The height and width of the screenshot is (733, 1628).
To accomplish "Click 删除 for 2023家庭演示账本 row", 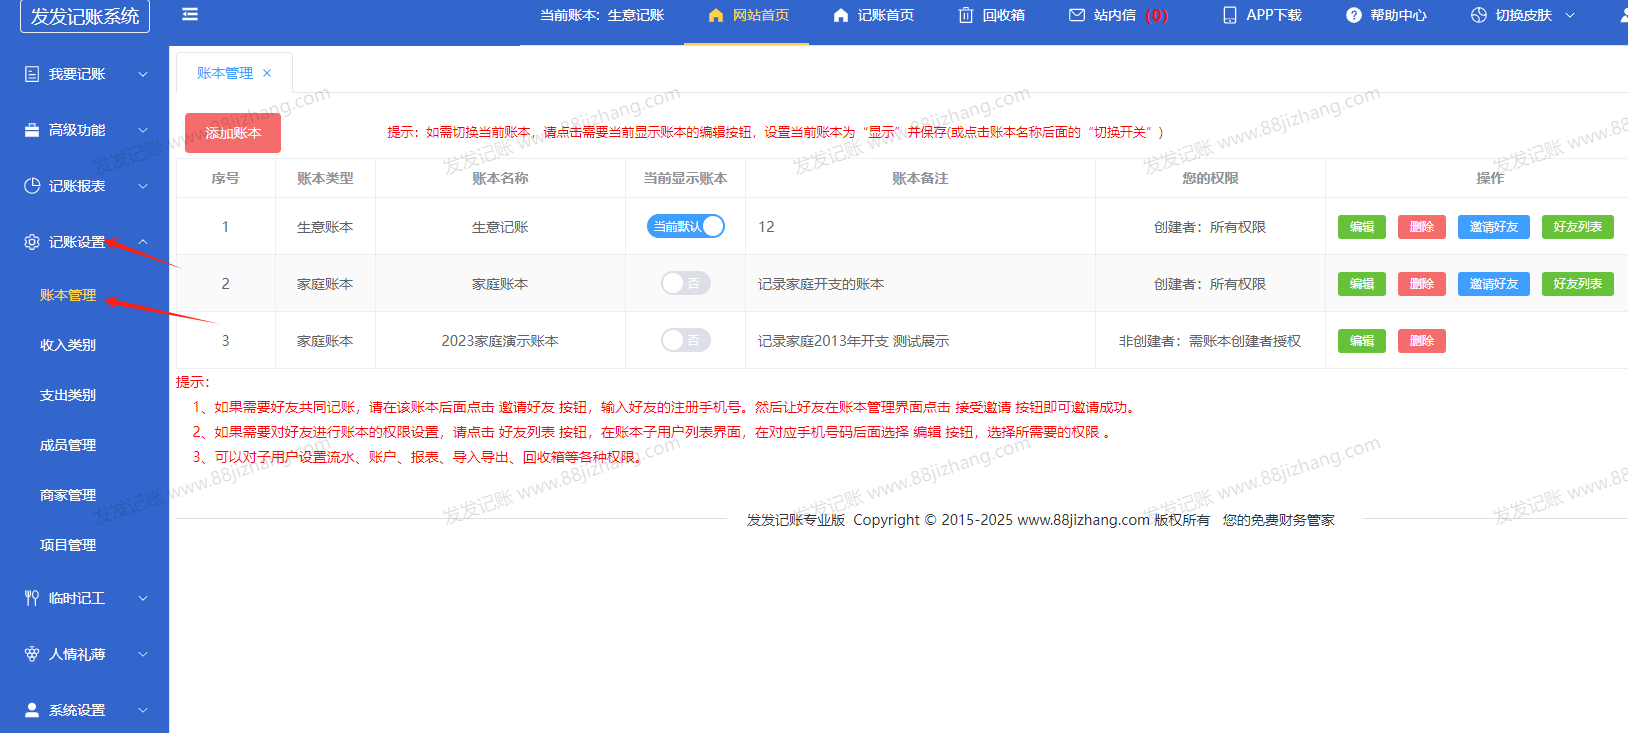I will click(1422, 341).
